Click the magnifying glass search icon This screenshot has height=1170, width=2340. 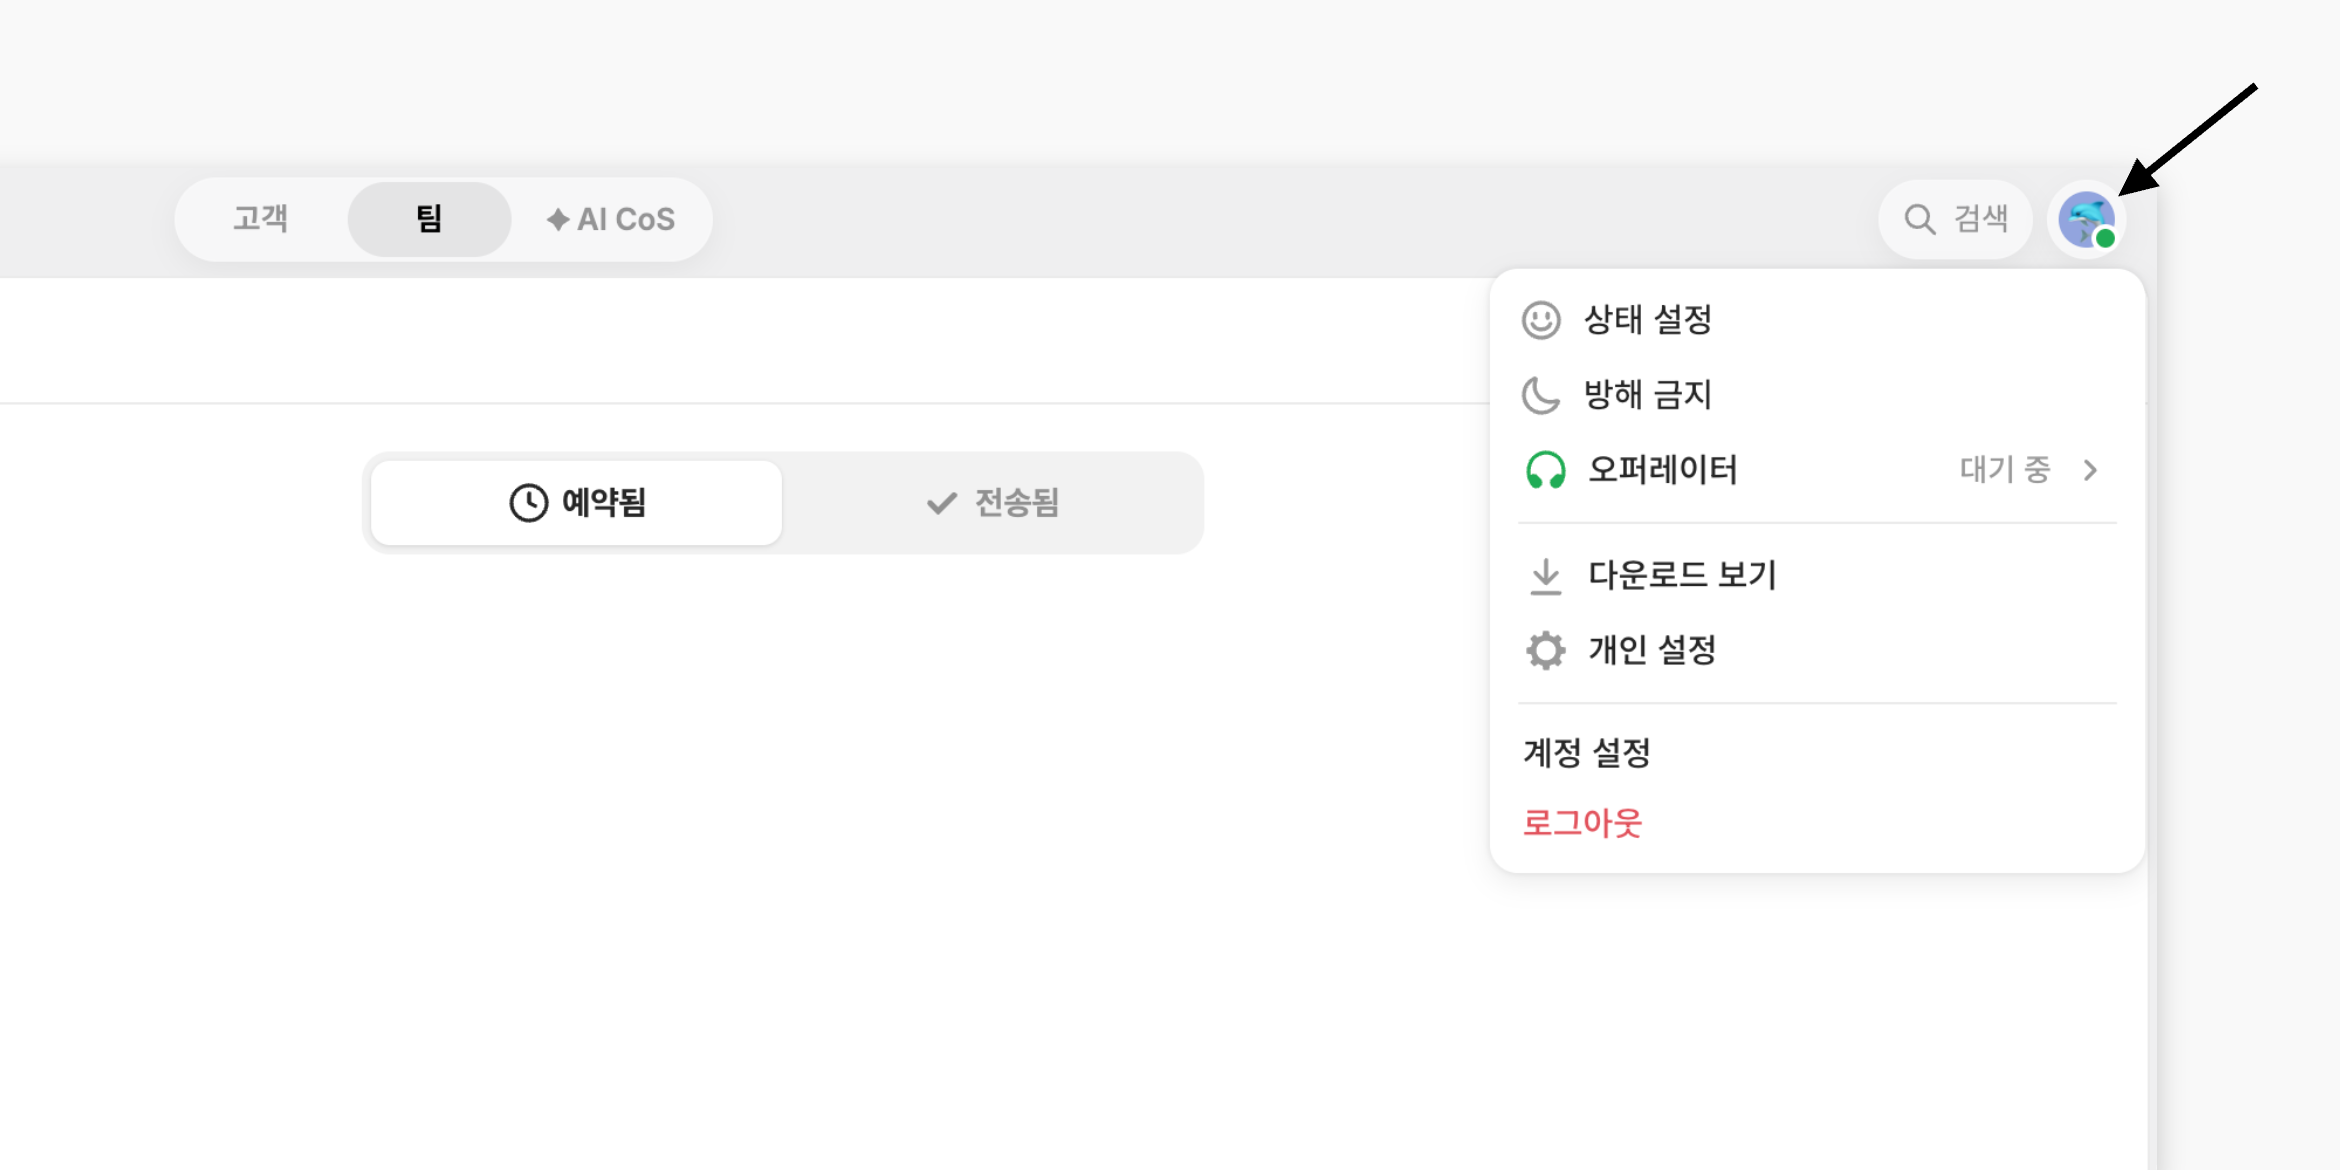[1919, 219]
